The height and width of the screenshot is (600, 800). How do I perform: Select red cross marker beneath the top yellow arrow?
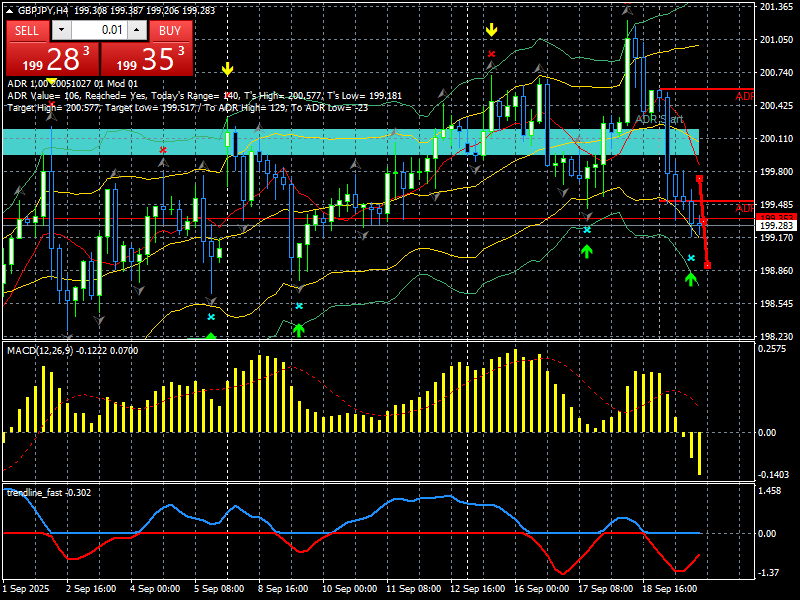coord(491,54)
